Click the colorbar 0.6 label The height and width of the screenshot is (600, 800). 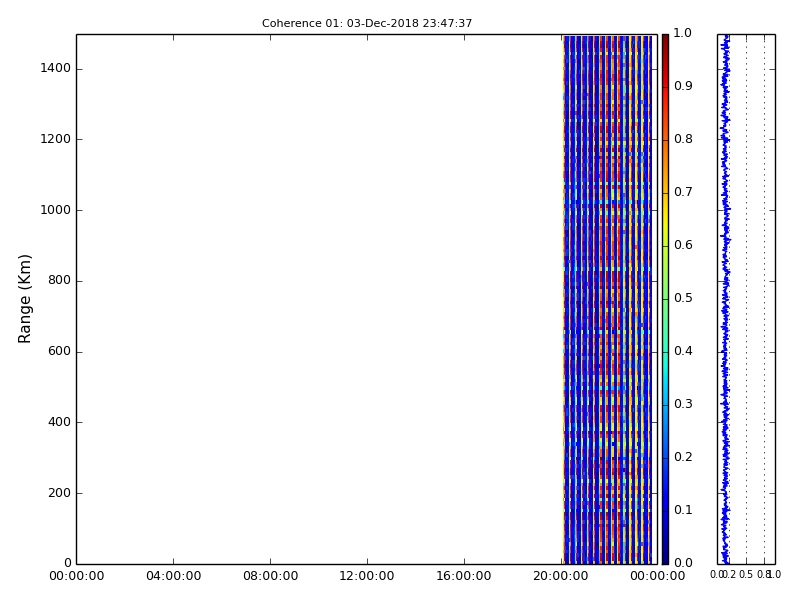click(683, 245)
